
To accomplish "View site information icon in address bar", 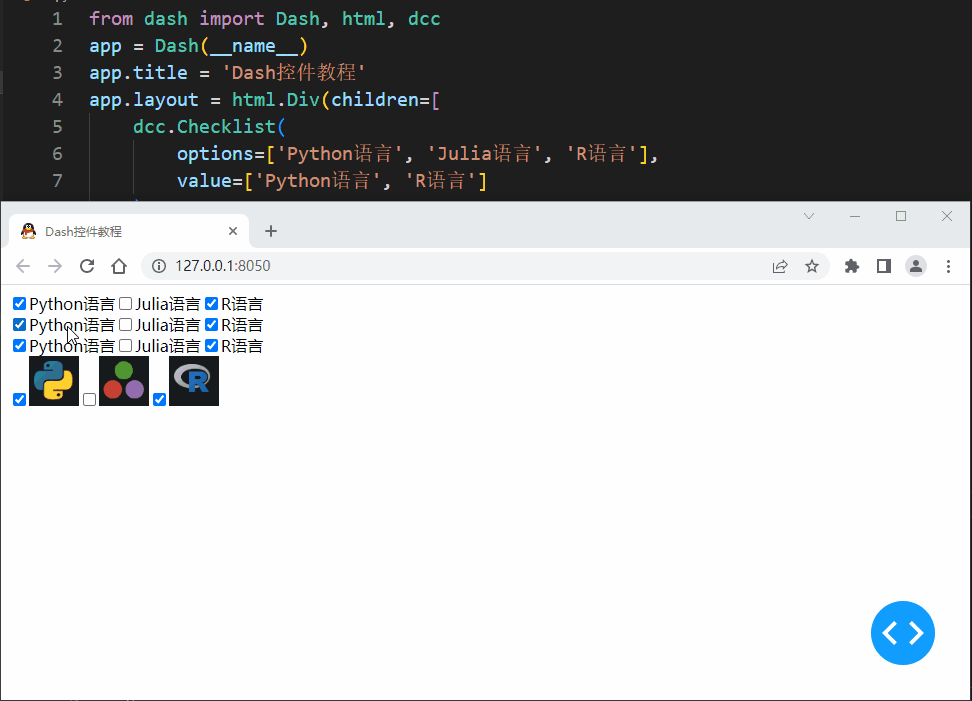I will [159, 266].
